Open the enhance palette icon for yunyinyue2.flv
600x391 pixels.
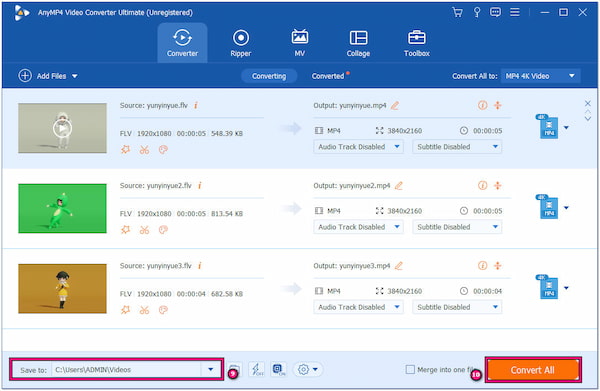pyautogui.click(x=163, y=230)
